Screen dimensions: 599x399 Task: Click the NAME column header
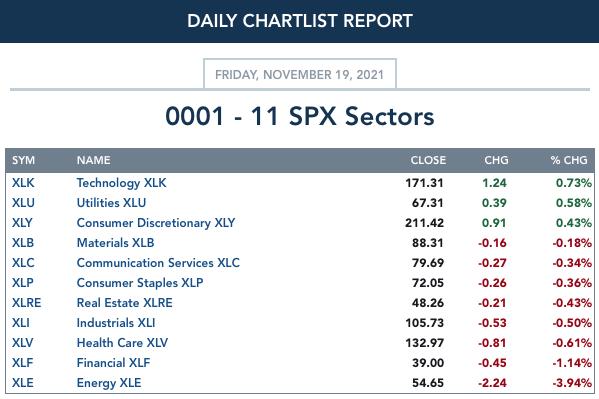(94, 160)
